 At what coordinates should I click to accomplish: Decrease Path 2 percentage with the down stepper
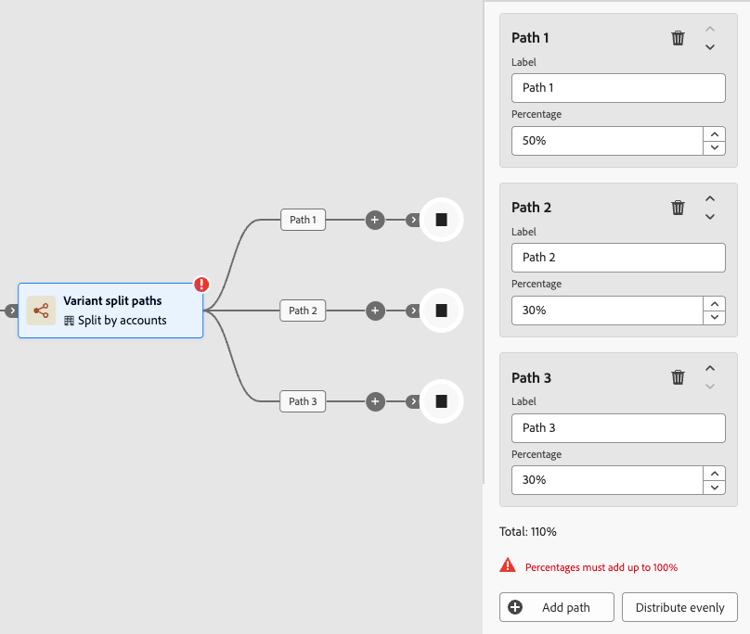715,317
